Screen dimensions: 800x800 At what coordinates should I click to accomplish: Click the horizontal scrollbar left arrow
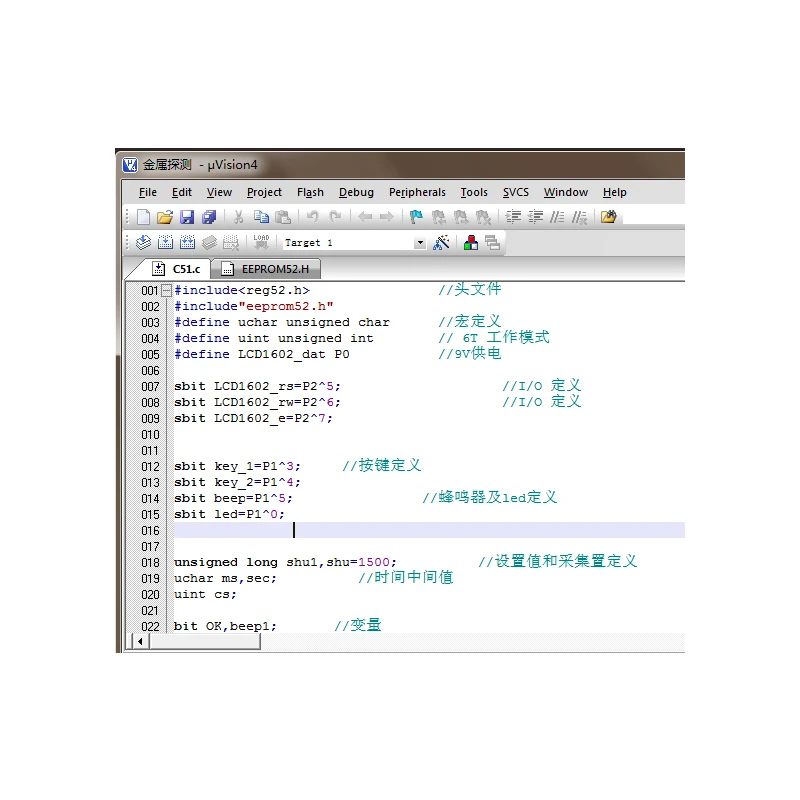140,641
